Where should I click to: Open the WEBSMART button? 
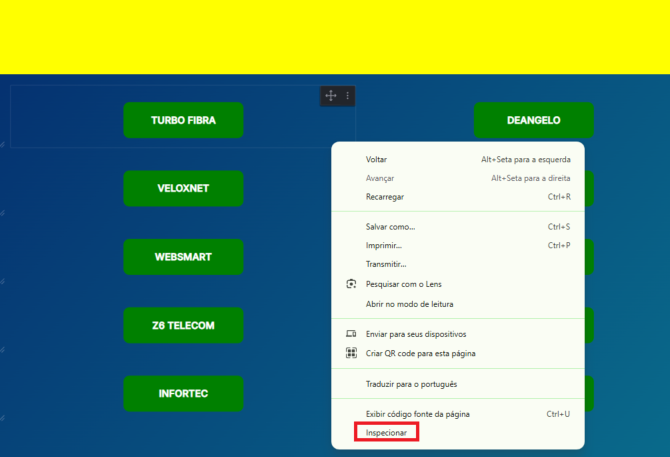(x=183, y=257)
